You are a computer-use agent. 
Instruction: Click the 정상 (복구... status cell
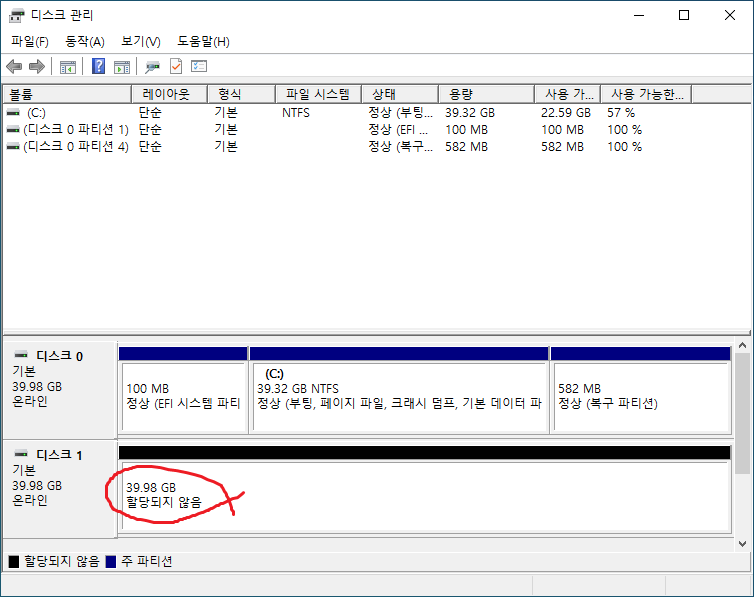[x=401, y=147]
